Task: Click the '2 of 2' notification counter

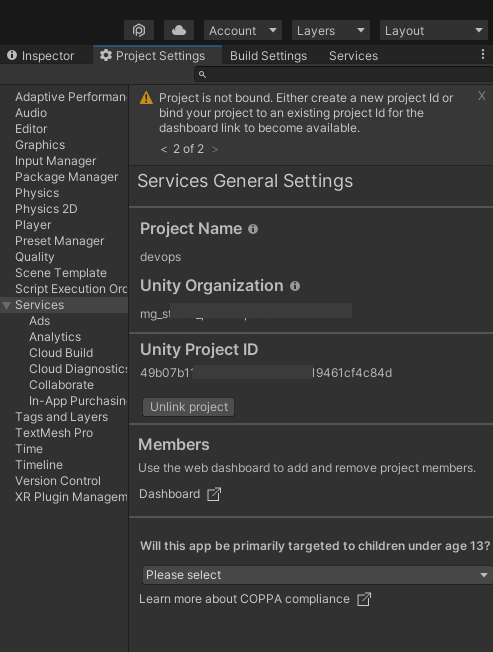Action: click(x=189, y=149)
